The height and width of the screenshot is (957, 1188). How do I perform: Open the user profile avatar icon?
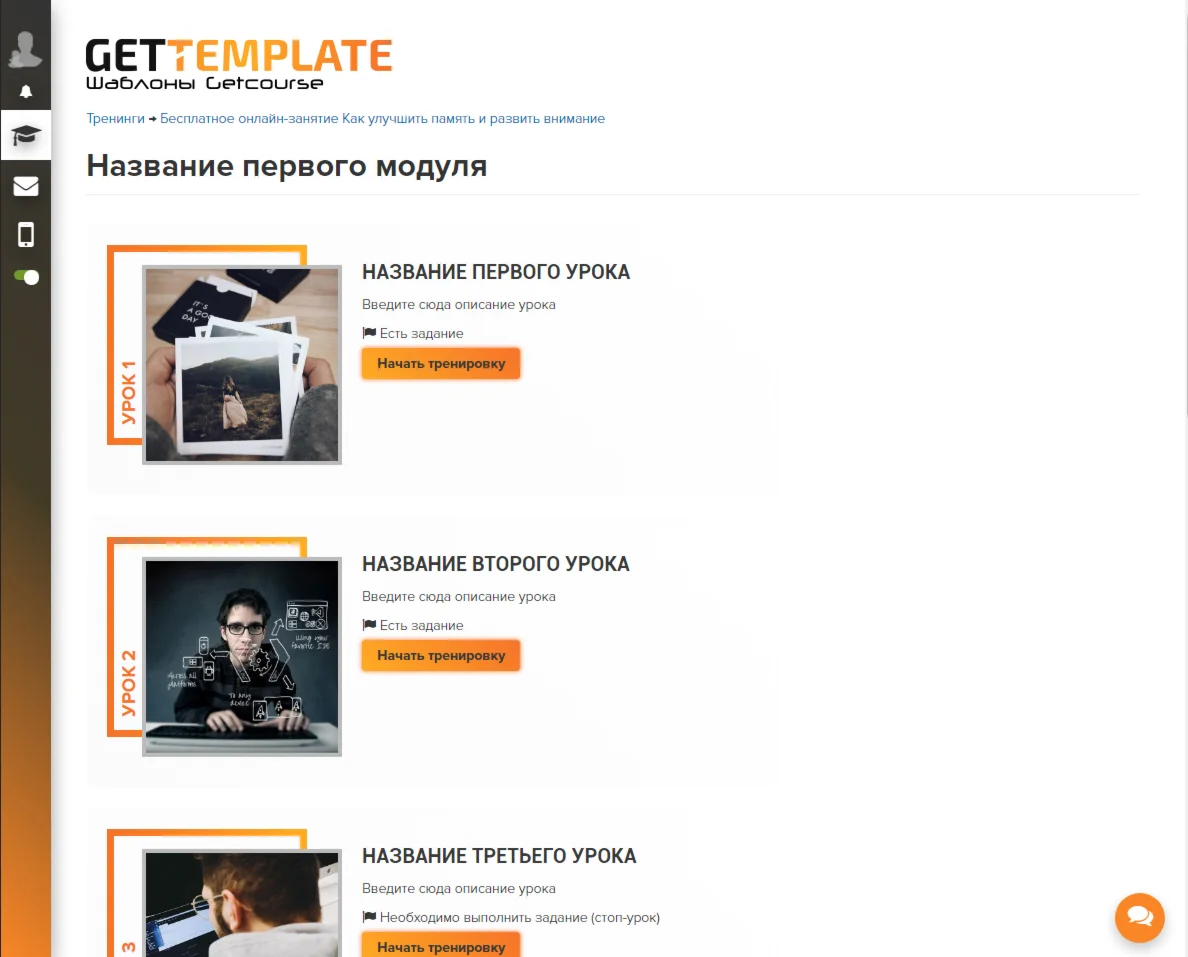coord(25,49)
